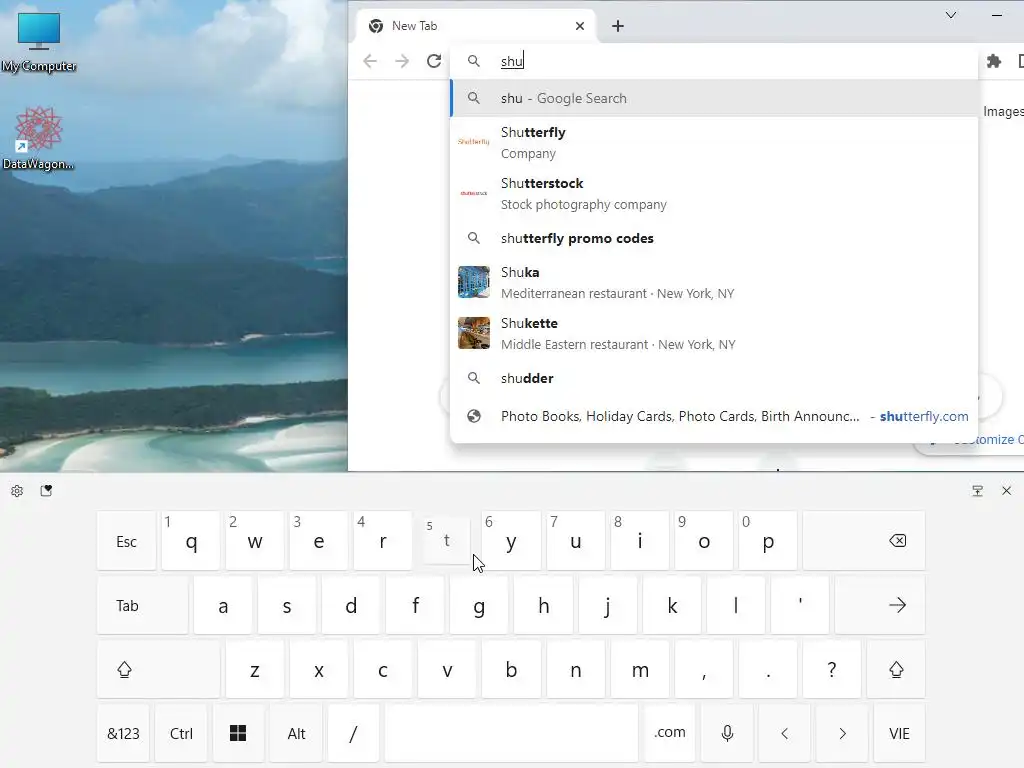Close the New Tab tab
This screenshot has width=1024, height=768.
pos(580,26)
